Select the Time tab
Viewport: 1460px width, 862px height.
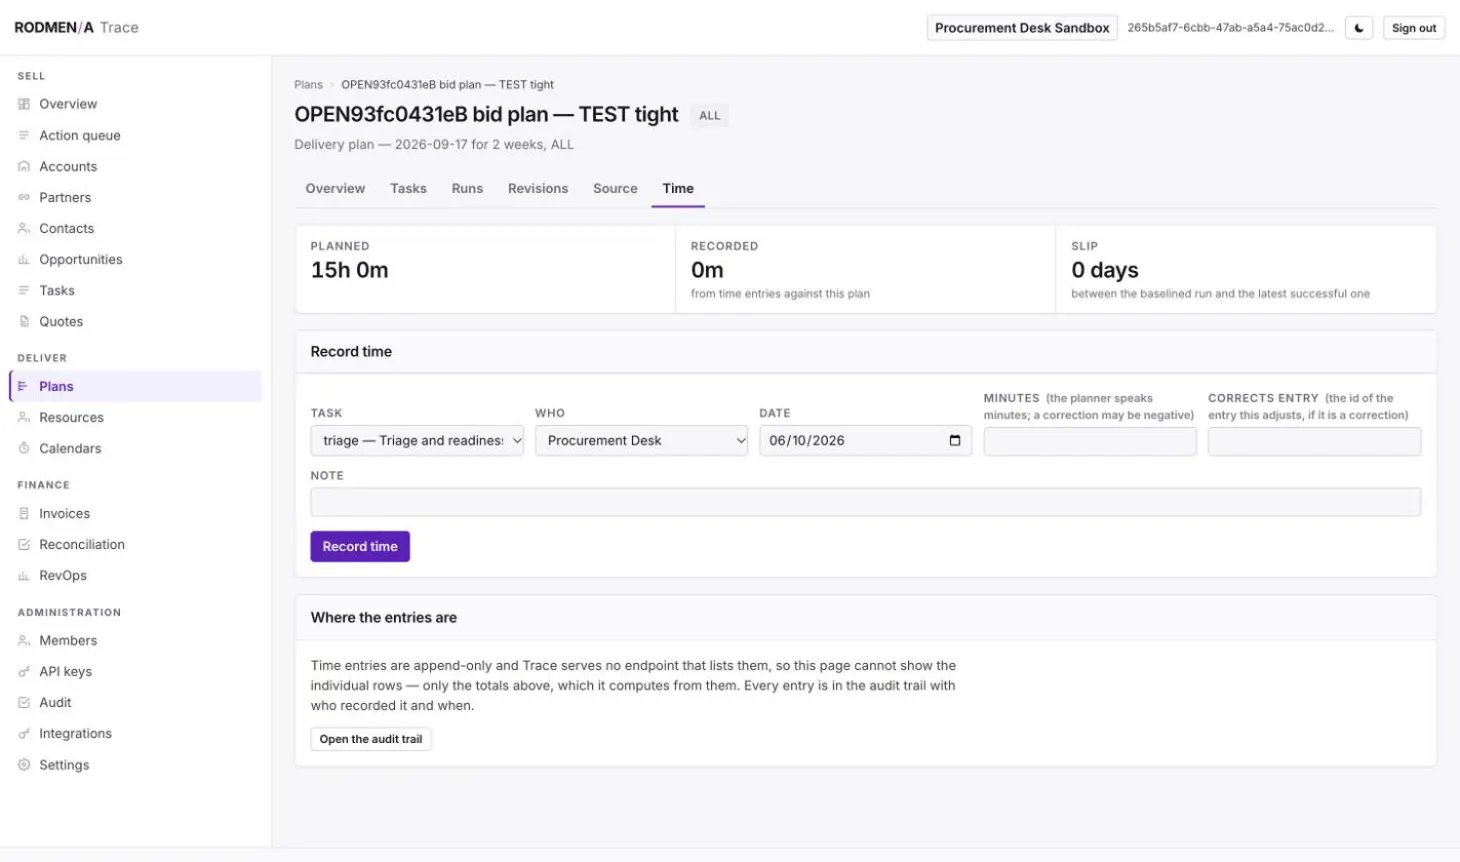pyautogui.click(x=678, y=188)
